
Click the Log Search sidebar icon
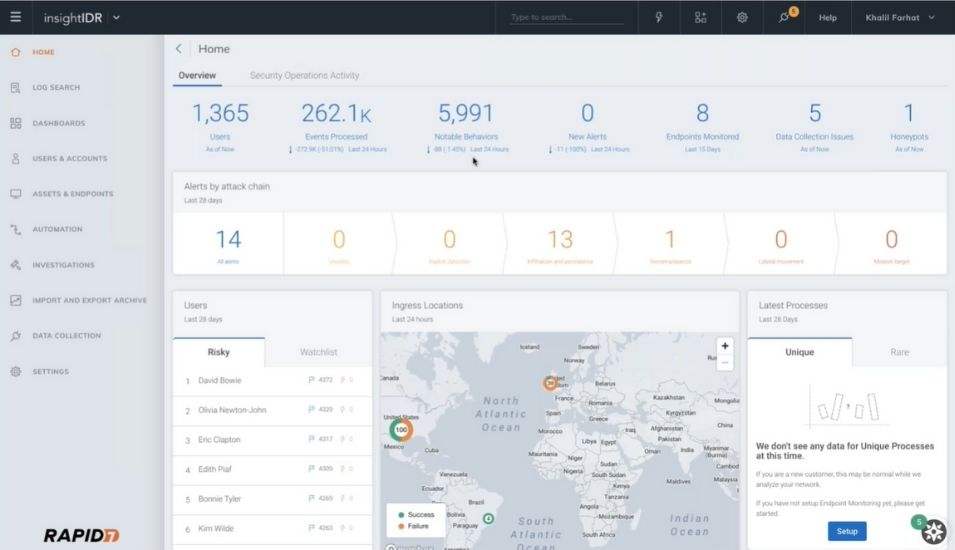tap(16, 88)
